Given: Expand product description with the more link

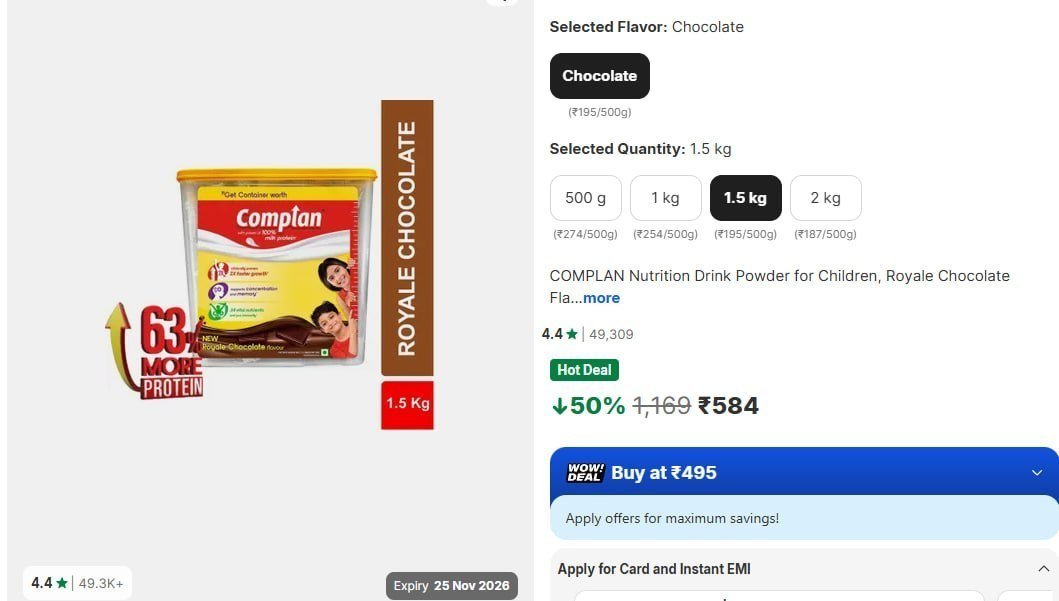Looking at the screenshot, I should (x=601, y=298).
